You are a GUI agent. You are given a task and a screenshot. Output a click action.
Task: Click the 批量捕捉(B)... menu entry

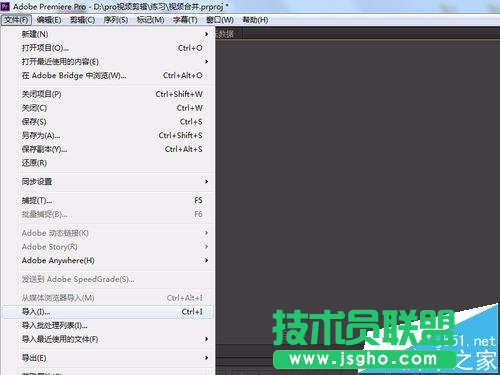107,214
